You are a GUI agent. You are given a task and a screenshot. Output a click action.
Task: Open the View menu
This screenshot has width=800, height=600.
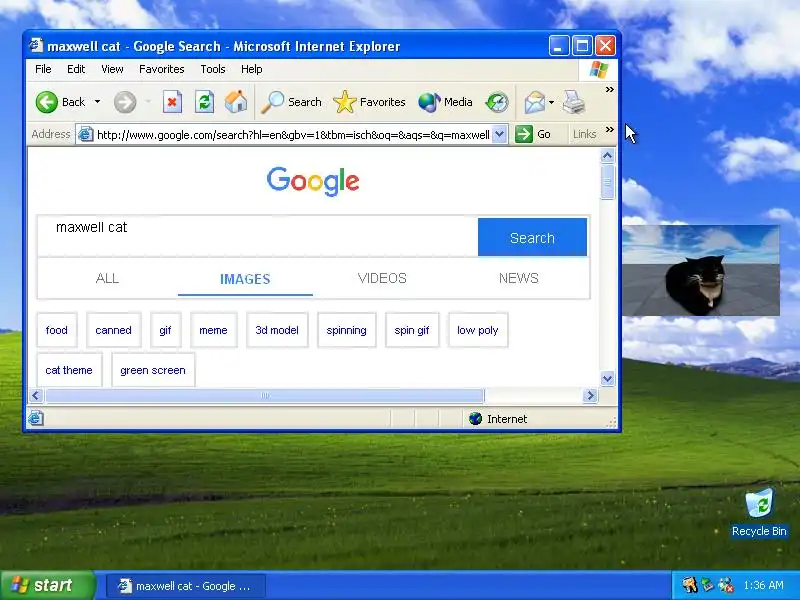(112, 69)
